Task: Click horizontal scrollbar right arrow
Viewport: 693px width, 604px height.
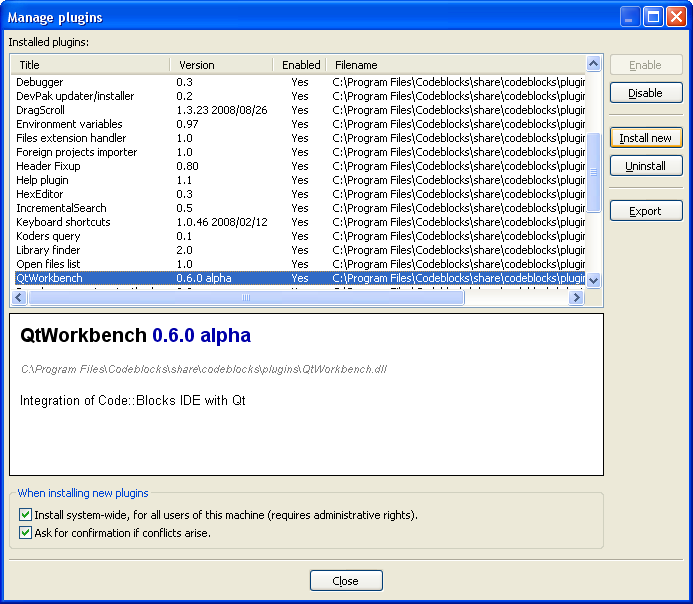Action: point(576,298)
